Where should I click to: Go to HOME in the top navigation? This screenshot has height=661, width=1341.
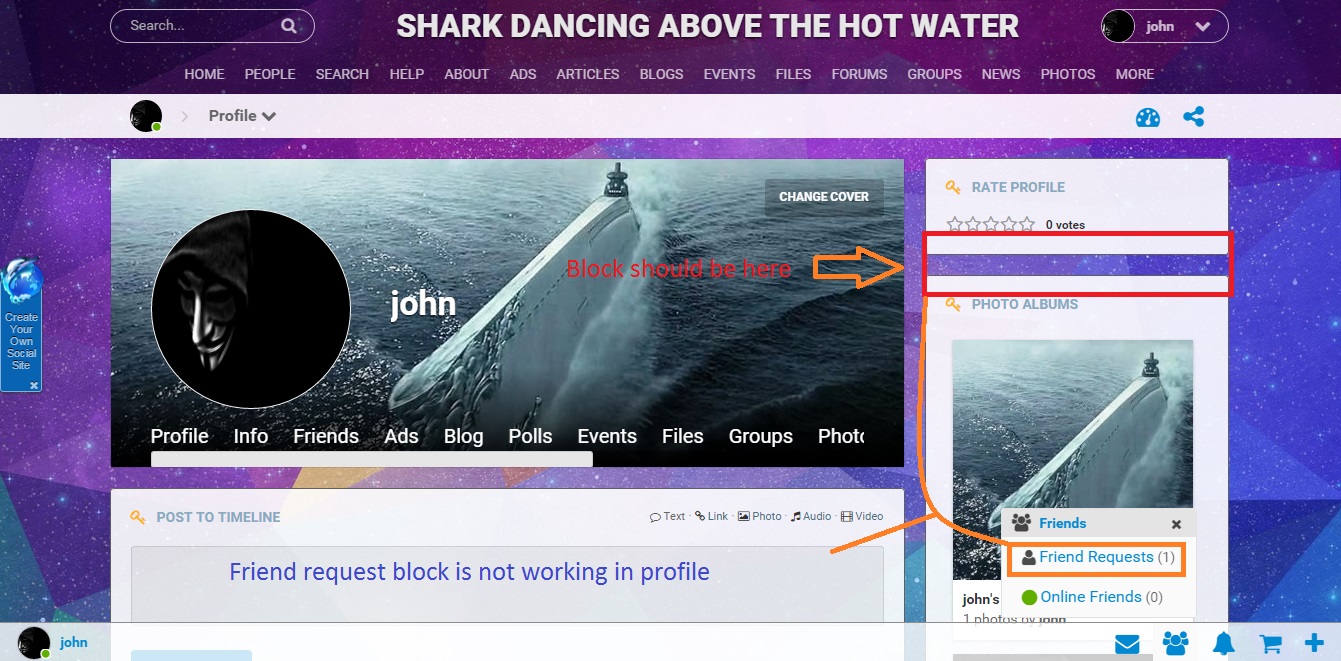pyautogui.click(x=204, y=74)
